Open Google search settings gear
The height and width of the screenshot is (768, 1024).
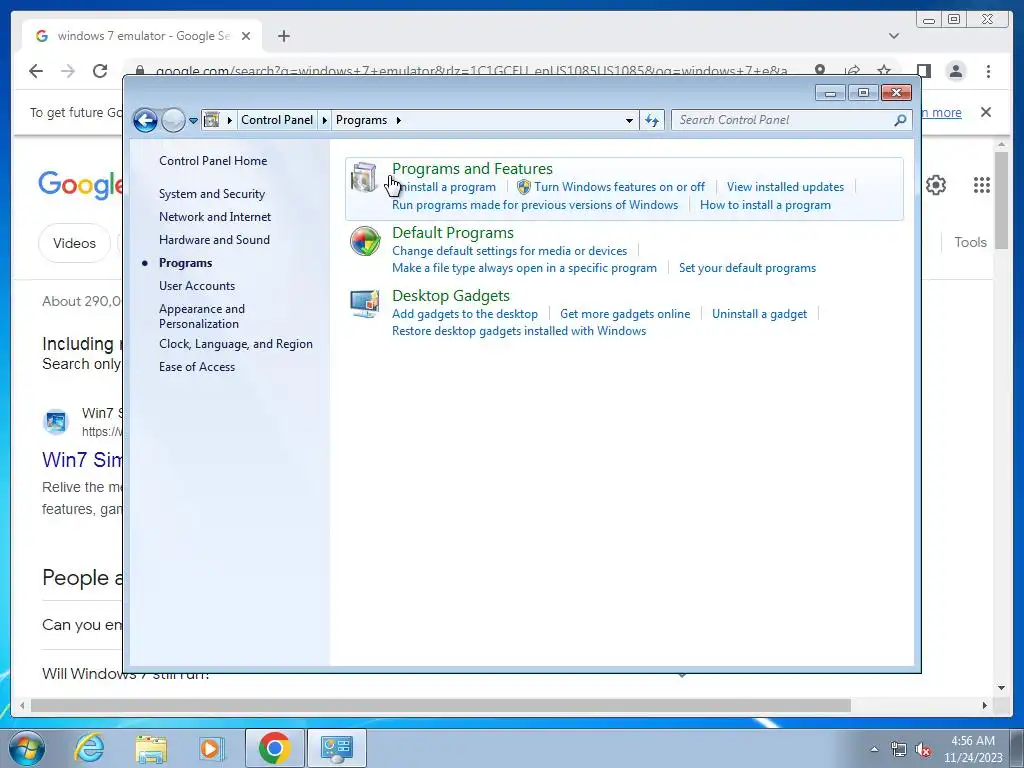(x=936, y=185)
